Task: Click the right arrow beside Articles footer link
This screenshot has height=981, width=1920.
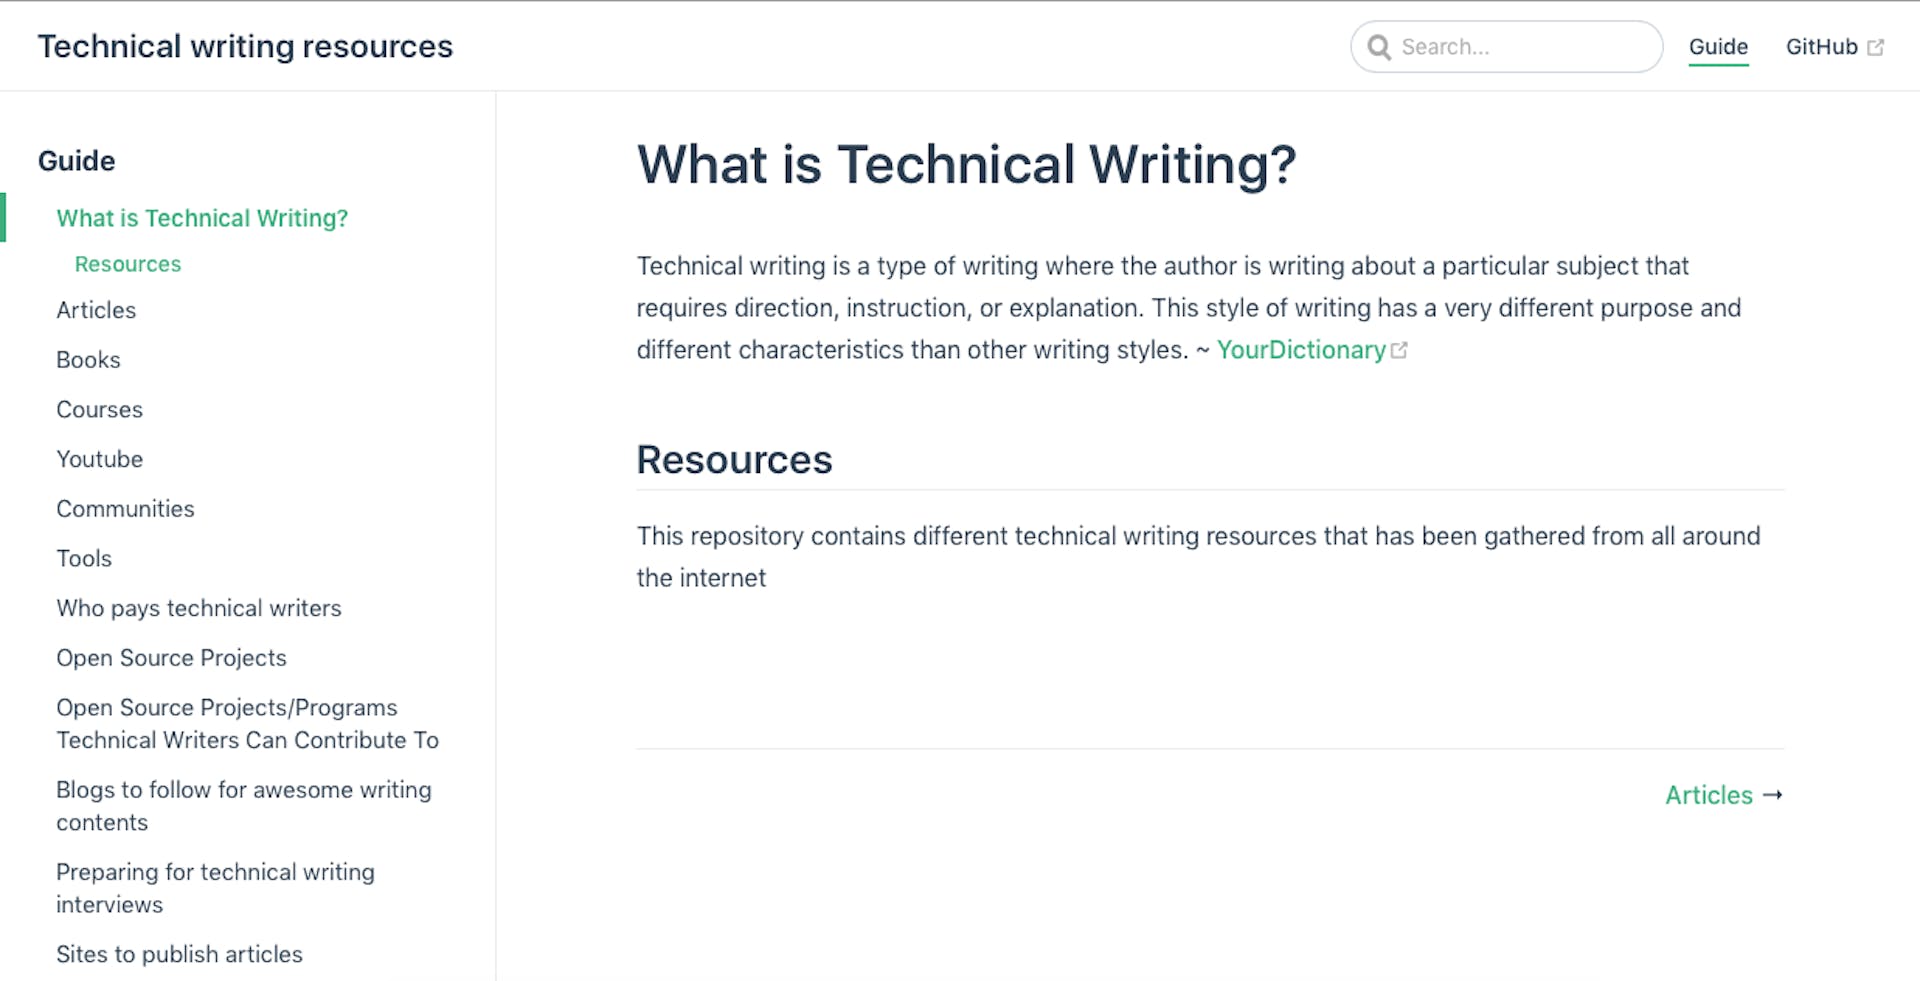Action: pos(1775,795)
